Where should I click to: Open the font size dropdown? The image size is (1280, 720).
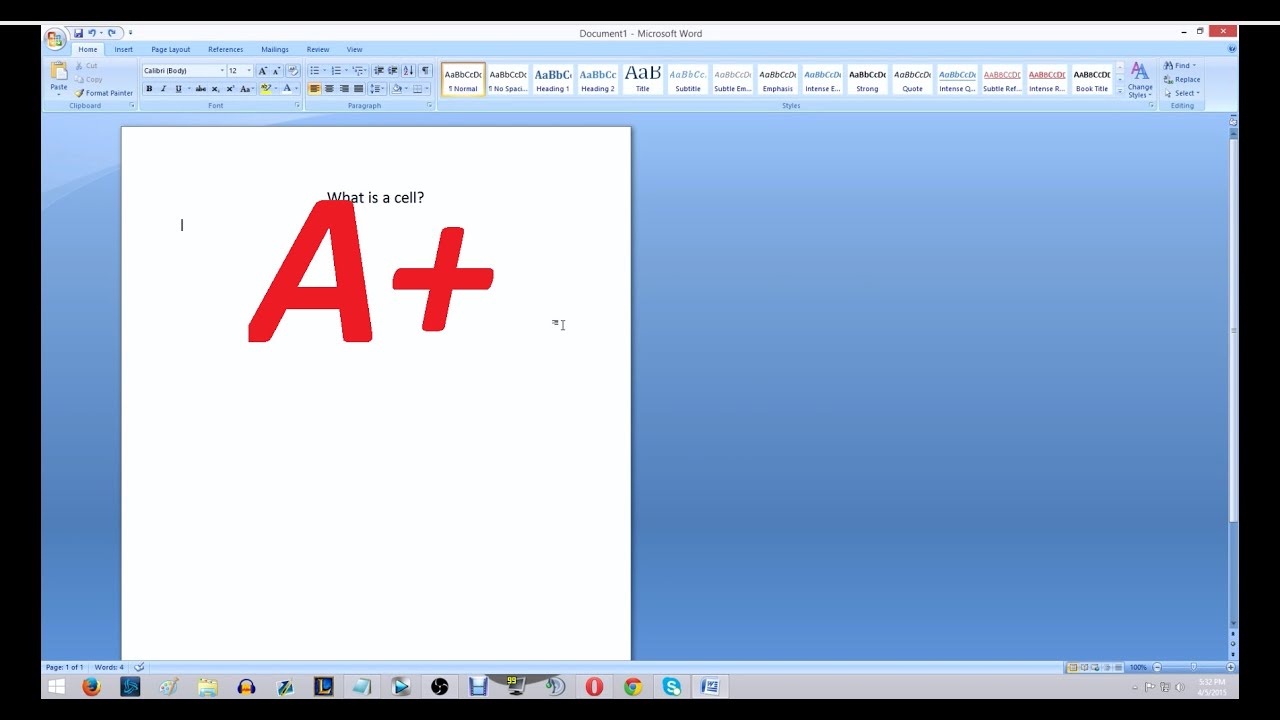[249, 71]
